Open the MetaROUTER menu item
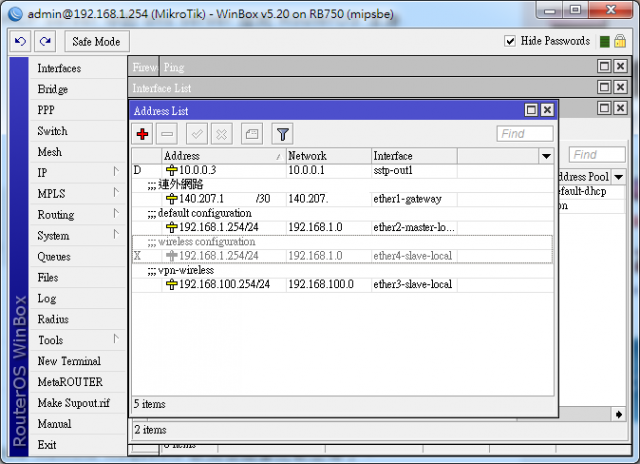 (78, 382)
